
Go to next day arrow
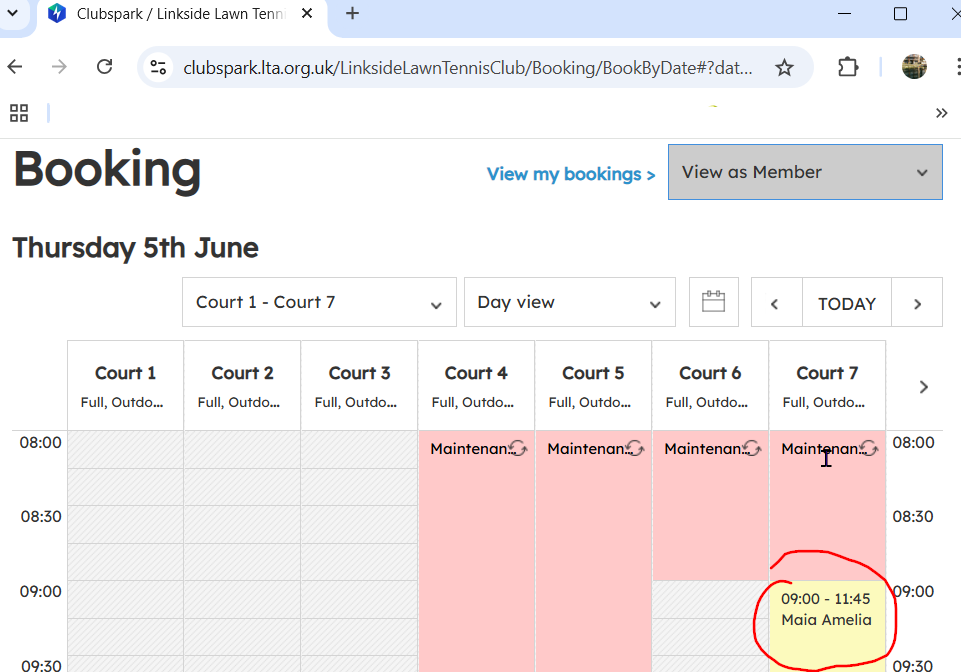(917, 303)
